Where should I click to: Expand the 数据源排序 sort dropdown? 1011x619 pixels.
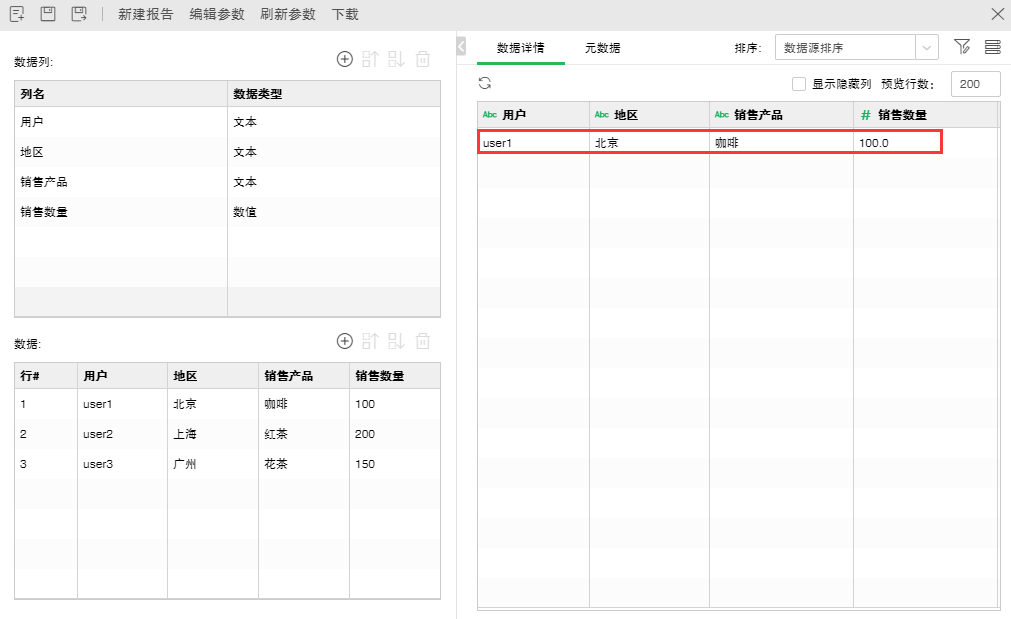click(x=927, y=47)
